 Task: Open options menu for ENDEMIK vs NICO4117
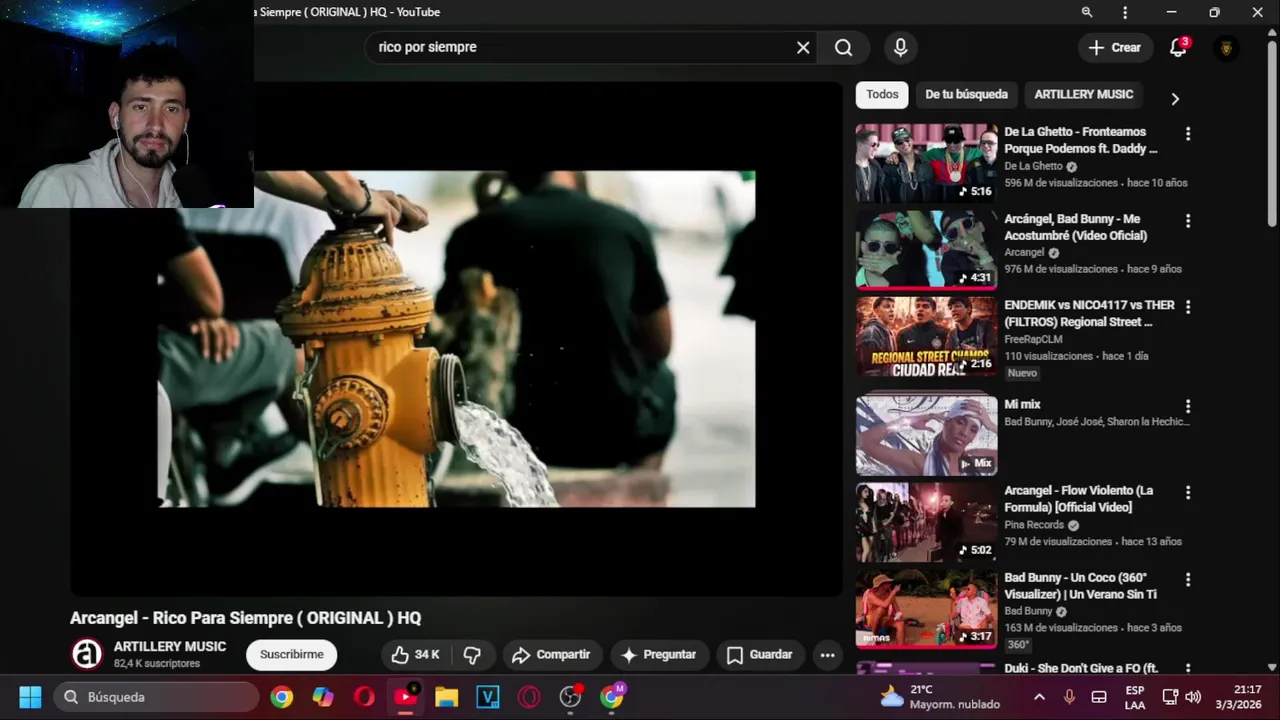tap(1188, 306)
